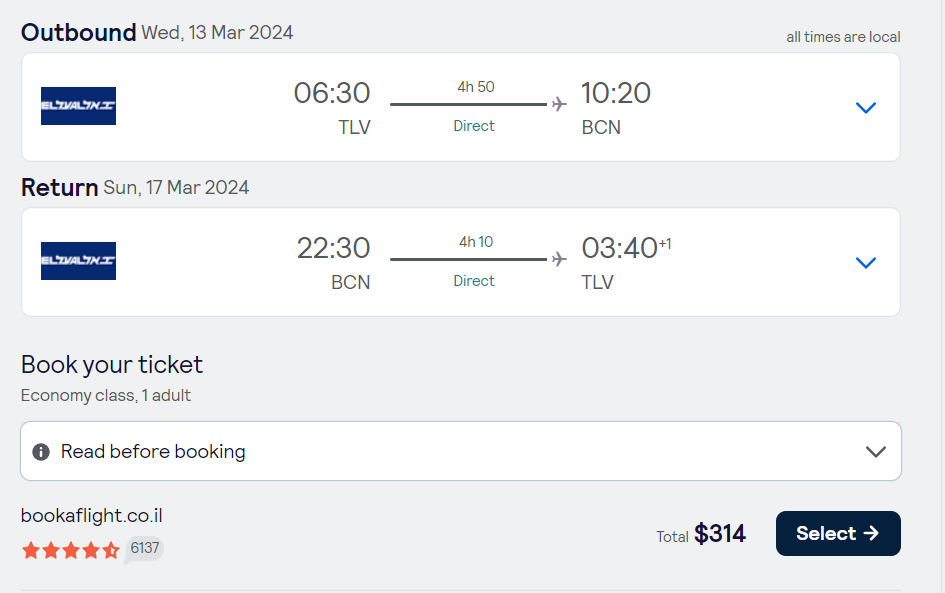Click the outbound BCN airport code
This screenshot has width=945, height=593.
601,128
